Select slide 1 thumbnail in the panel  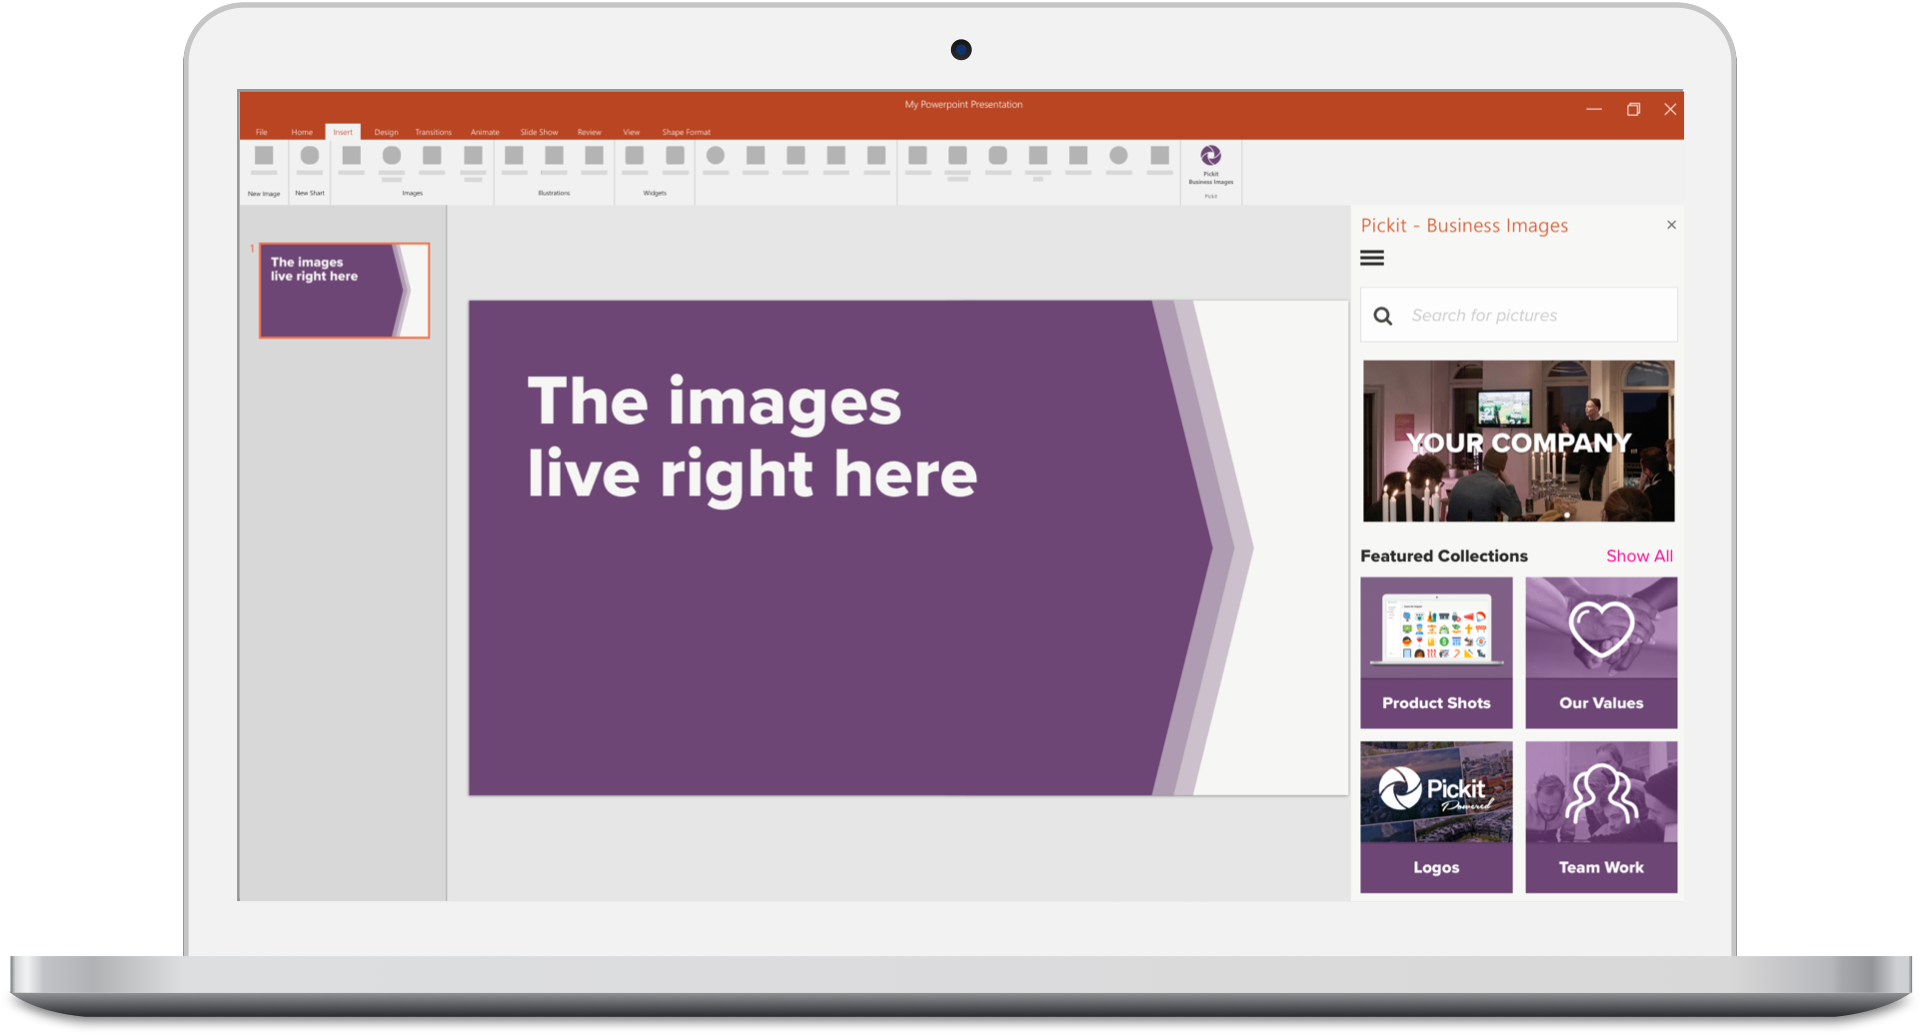344,291
